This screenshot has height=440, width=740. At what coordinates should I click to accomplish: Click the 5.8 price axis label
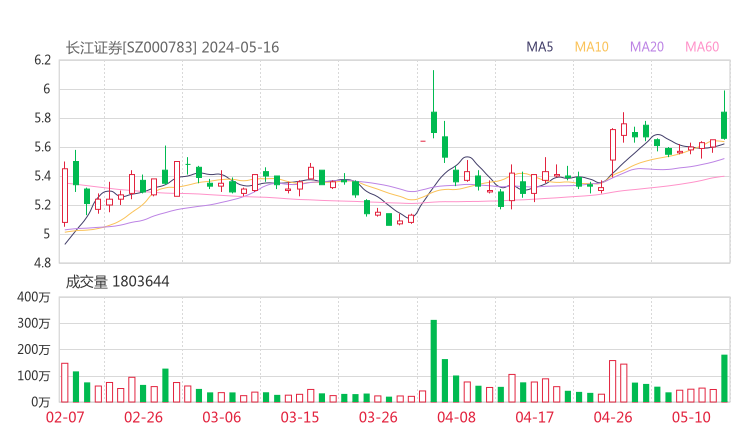pyautogui.click(x=42, y=118)
